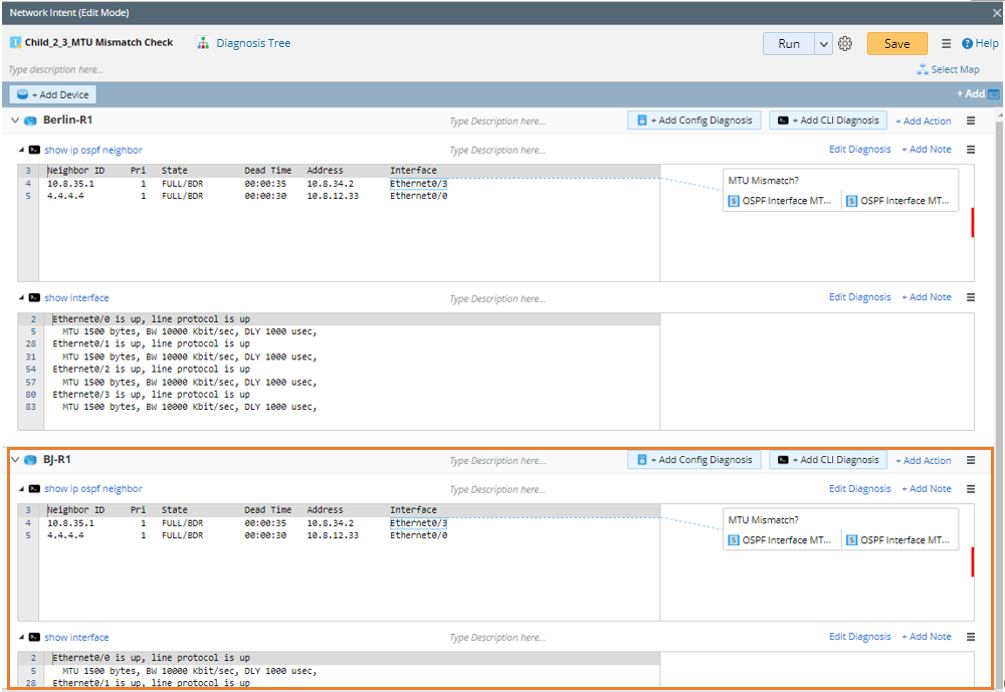
Task: Open the BJ-R1 section menu icon
Action: click(x=971, y=460)
